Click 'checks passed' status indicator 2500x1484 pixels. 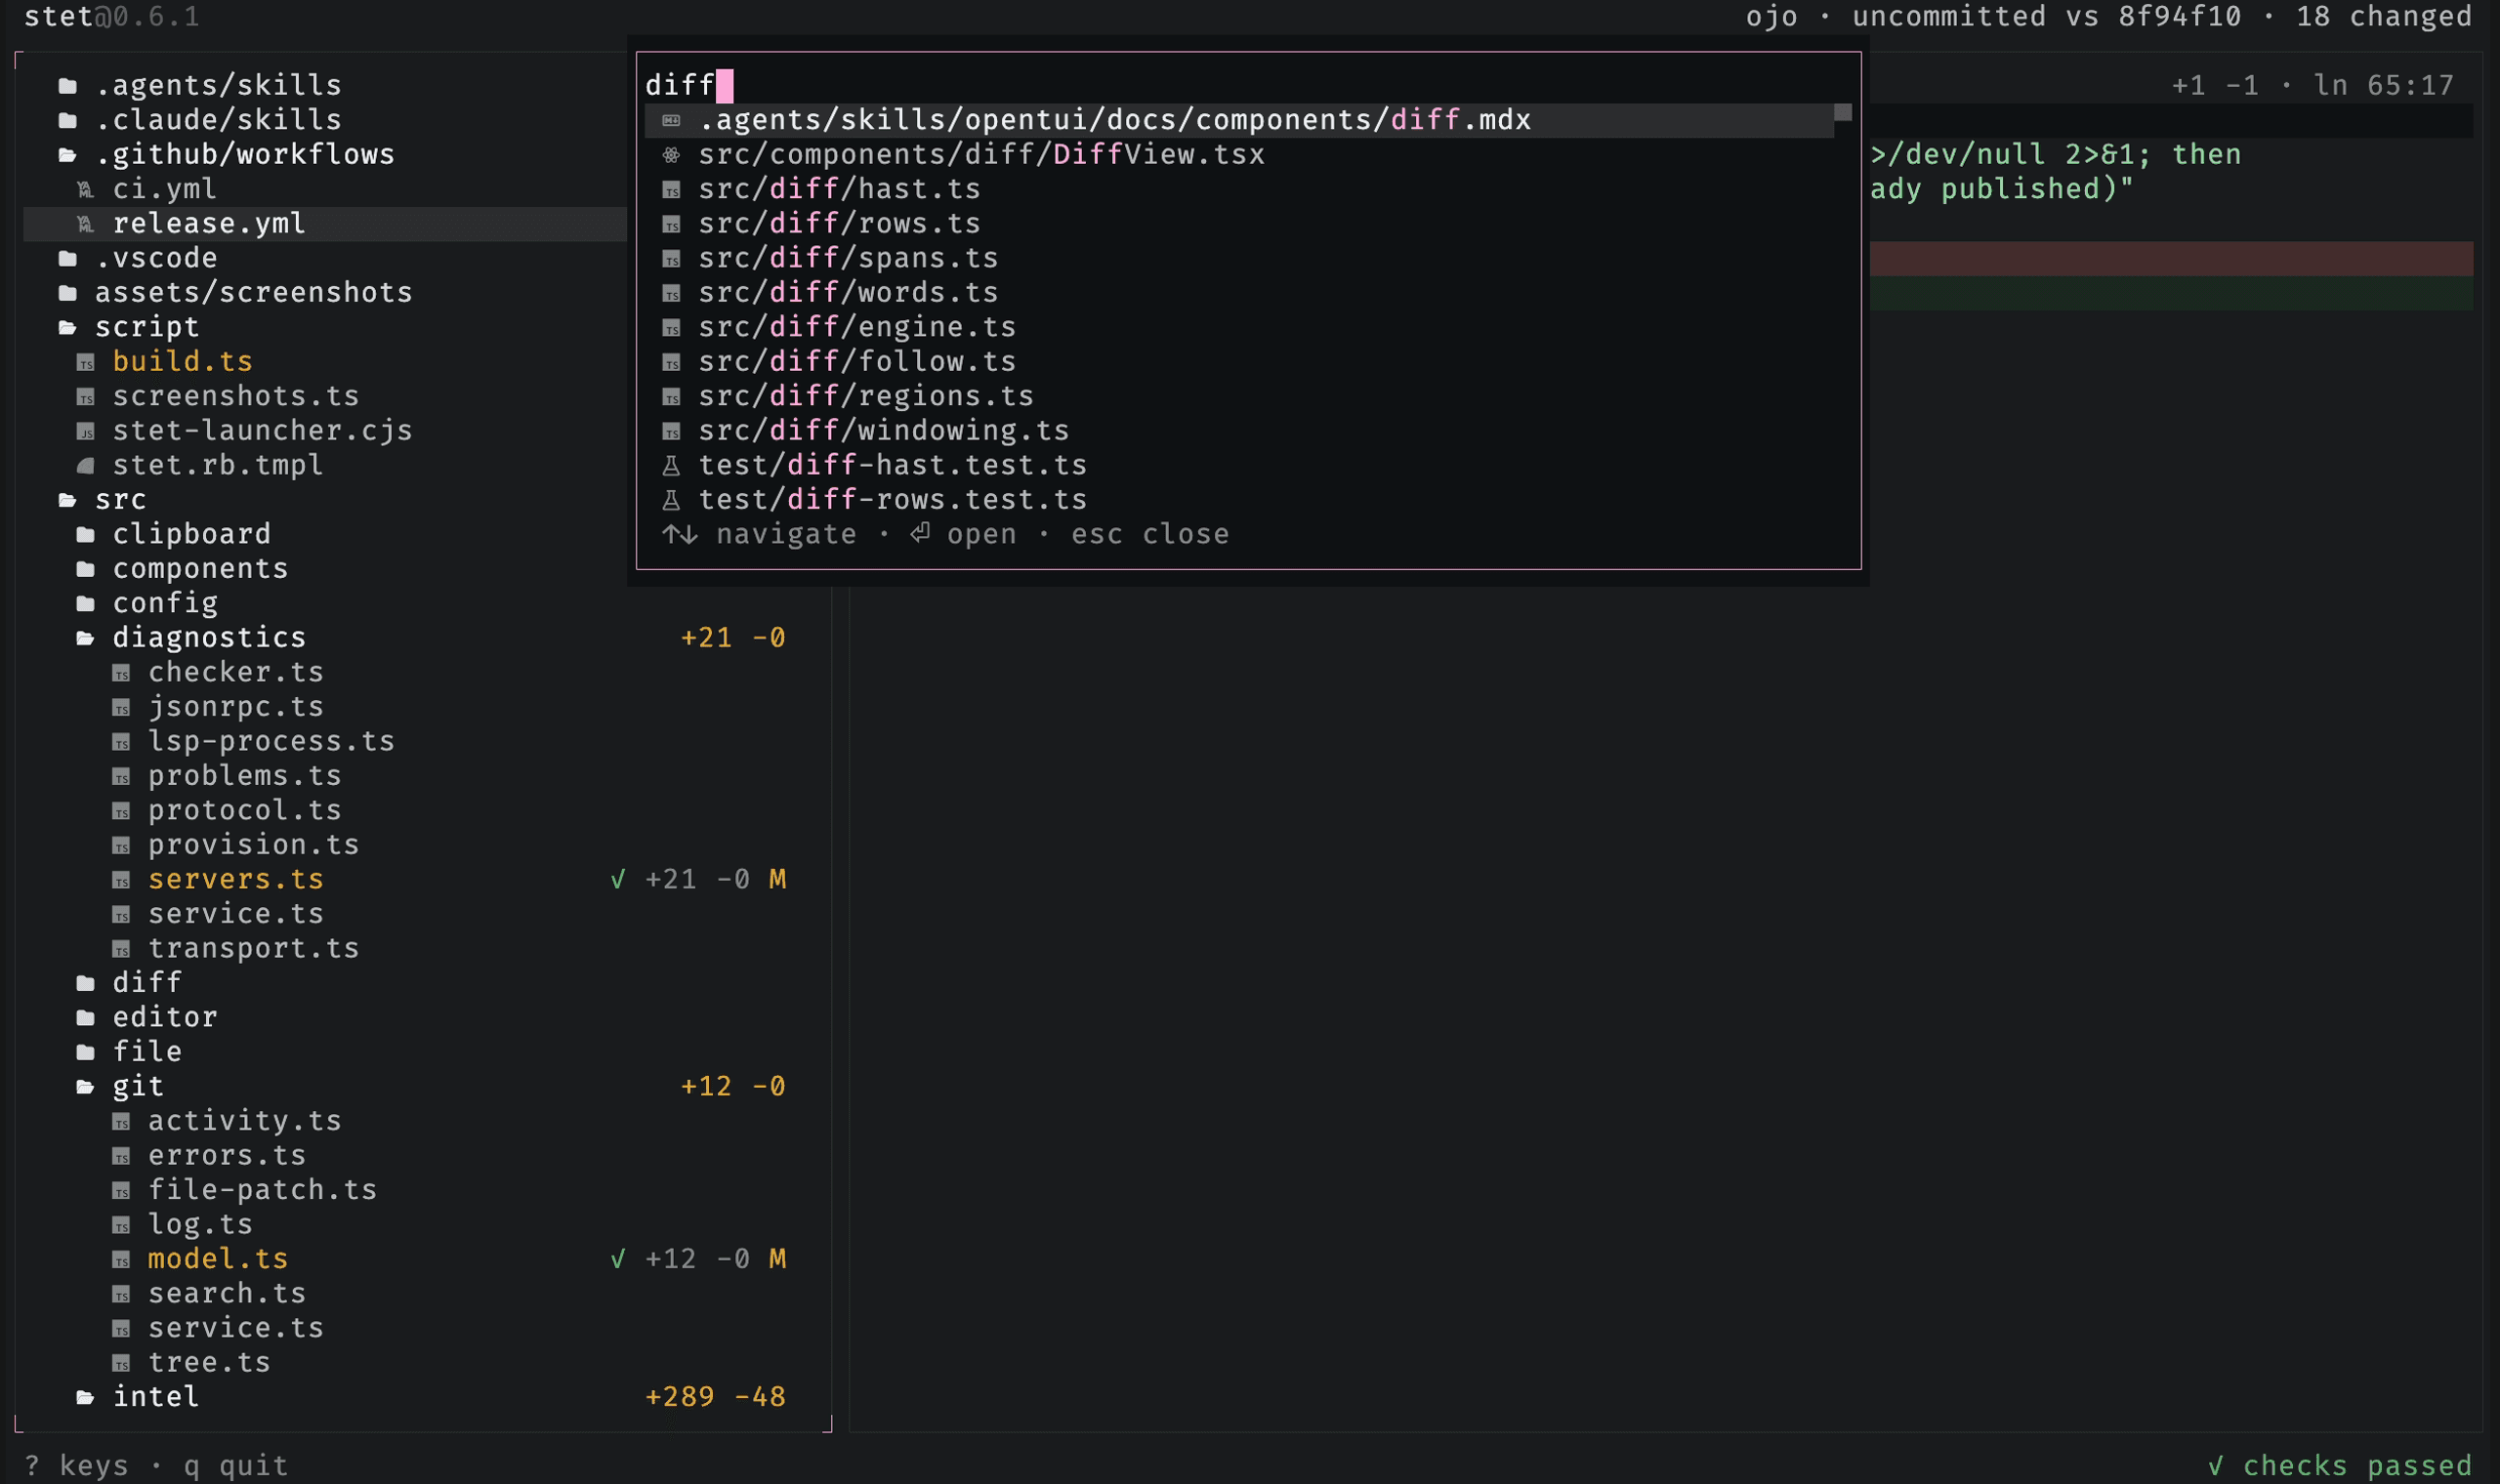tap(2341, 1466)
